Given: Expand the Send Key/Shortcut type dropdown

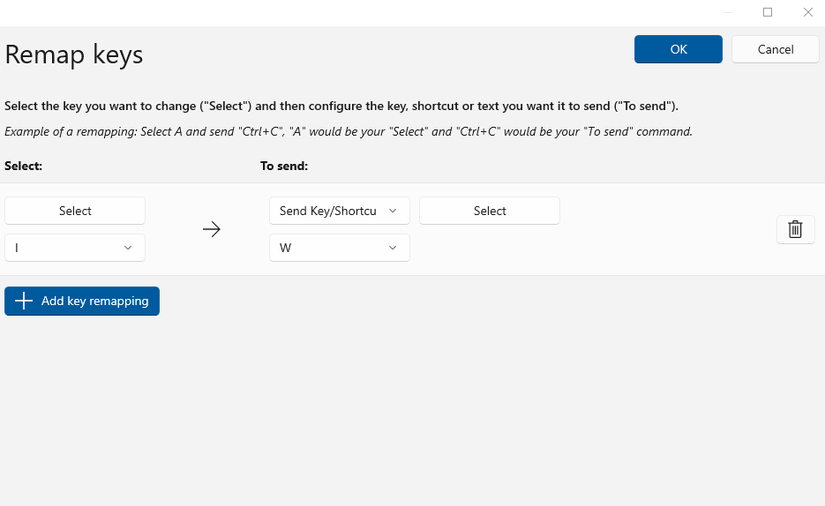Looking at the screenshot, I should pyautogui.click(x=339, y=211).
